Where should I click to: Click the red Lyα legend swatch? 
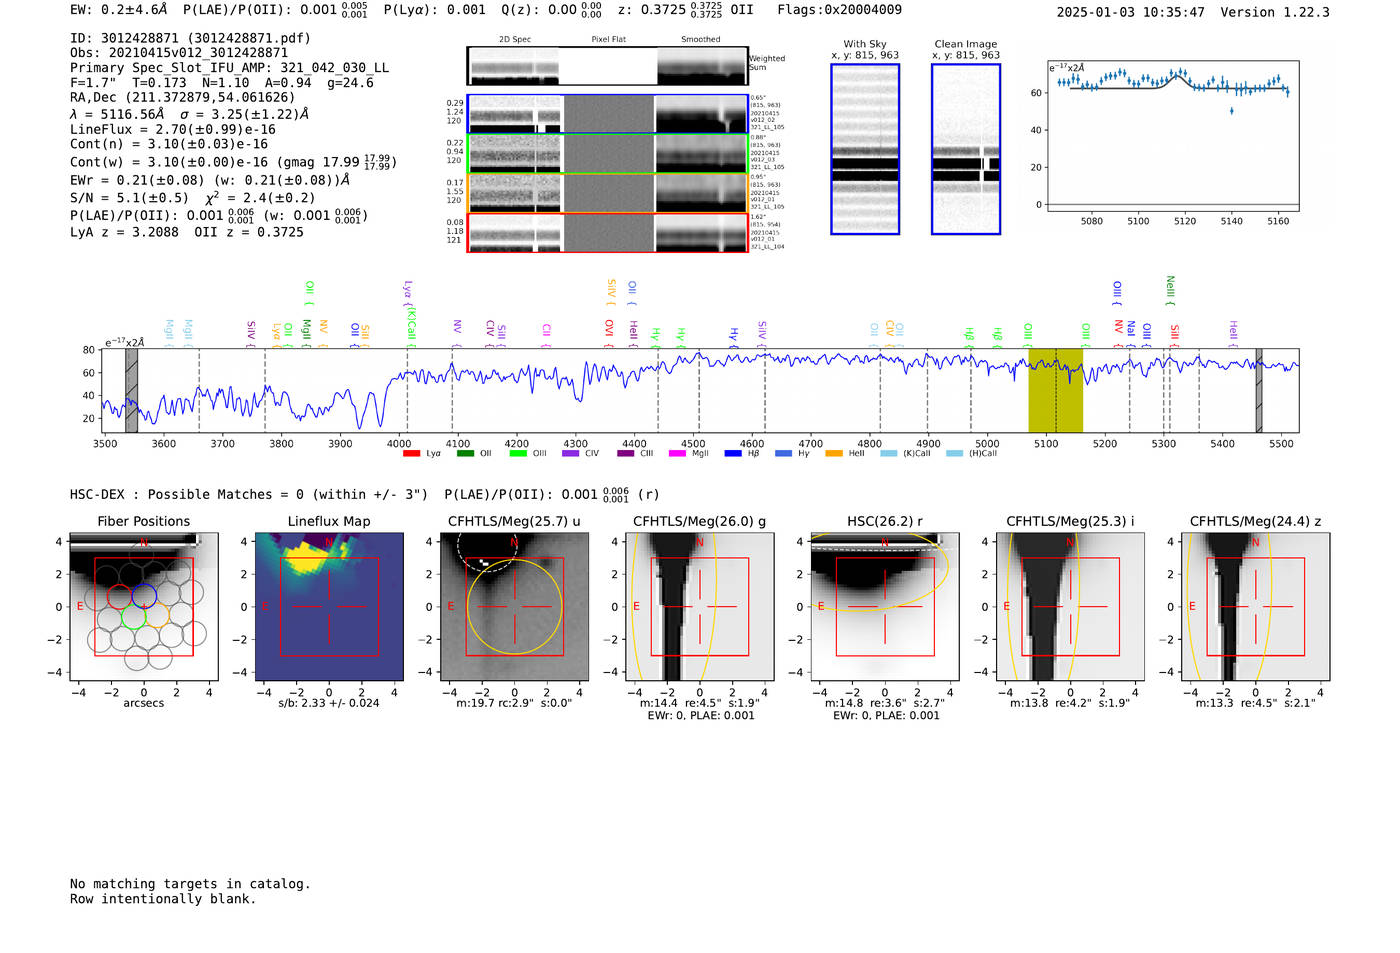click(411, 454)
